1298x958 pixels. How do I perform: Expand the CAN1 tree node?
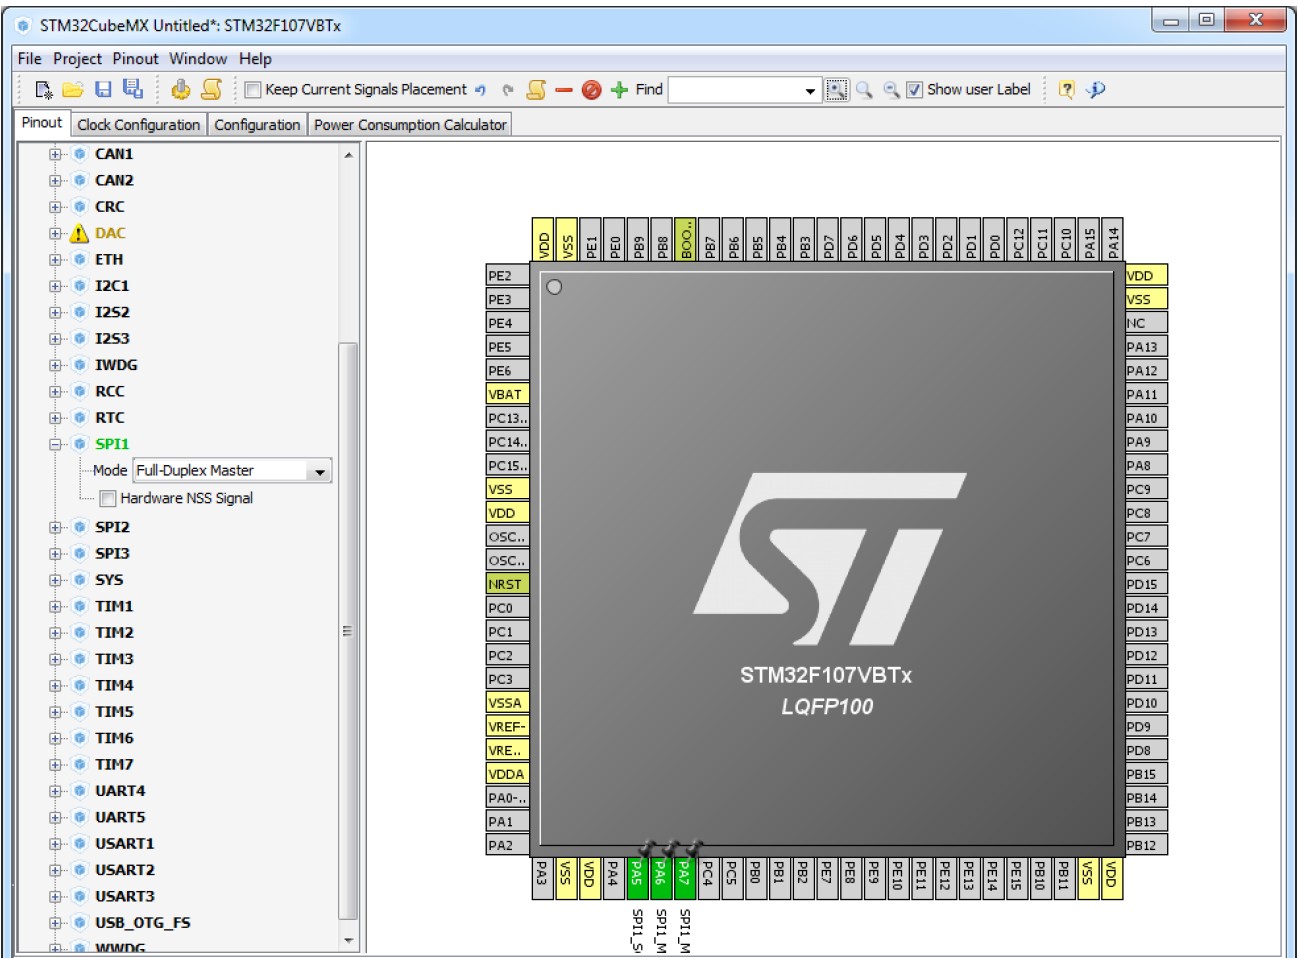tap(56, 155)
